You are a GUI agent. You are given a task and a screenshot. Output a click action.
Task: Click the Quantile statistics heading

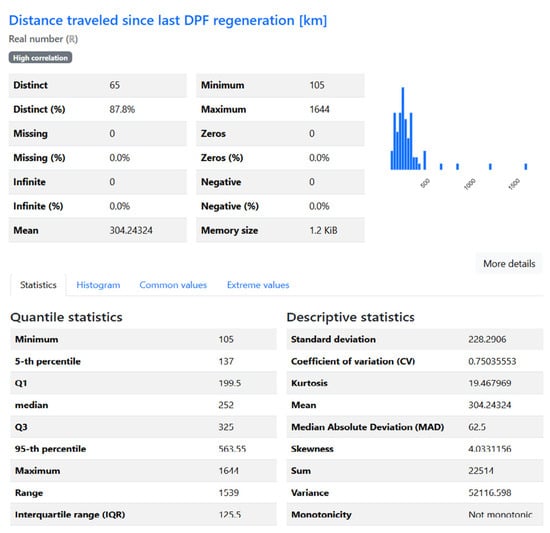click(x=66, y=317)
